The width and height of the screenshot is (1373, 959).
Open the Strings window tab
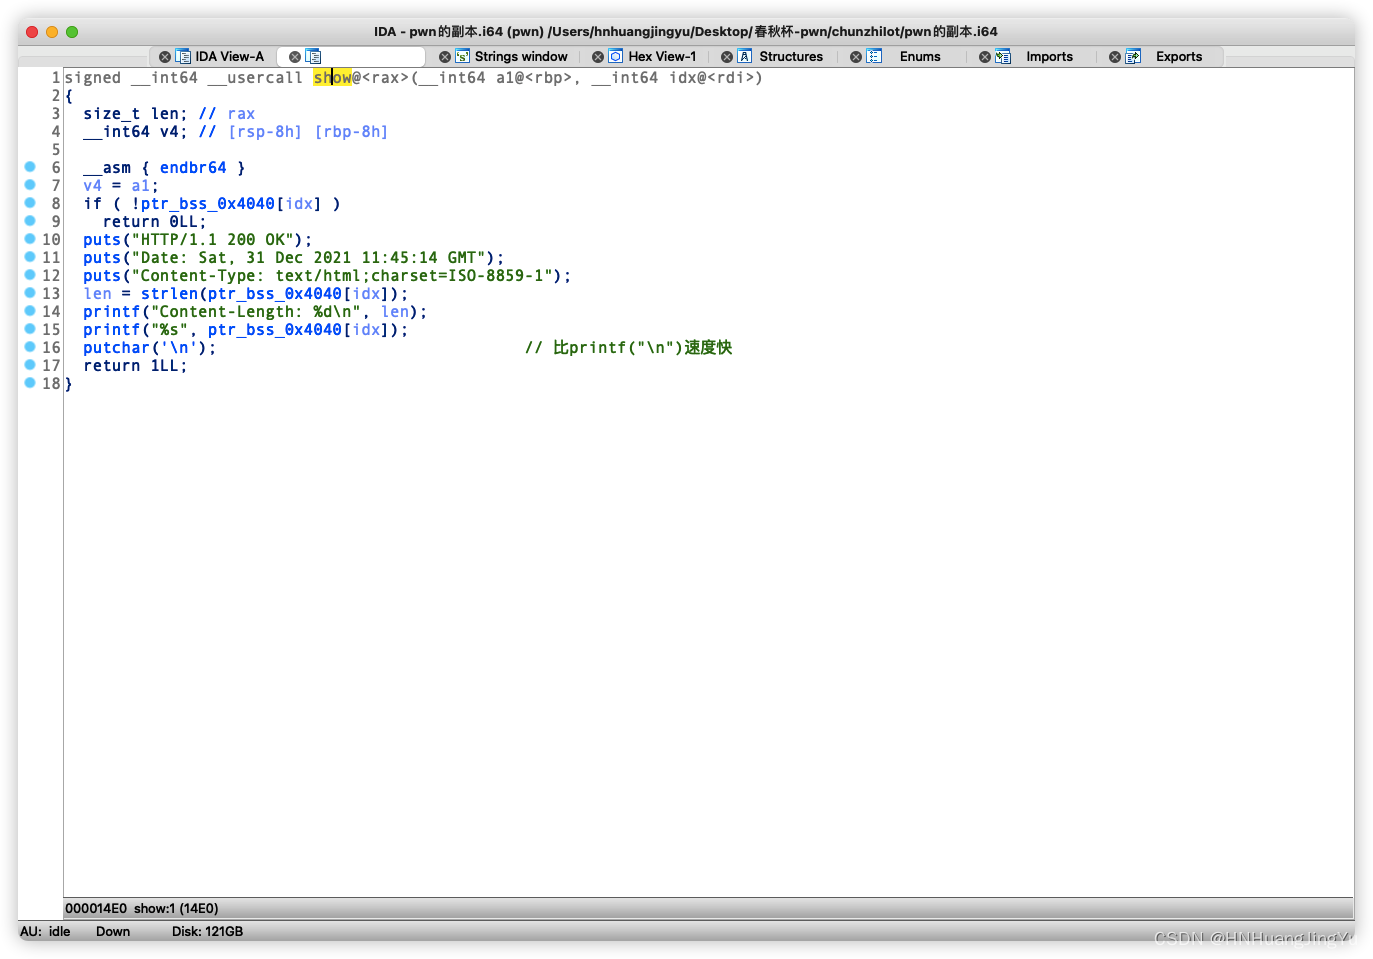click(520, 57)
